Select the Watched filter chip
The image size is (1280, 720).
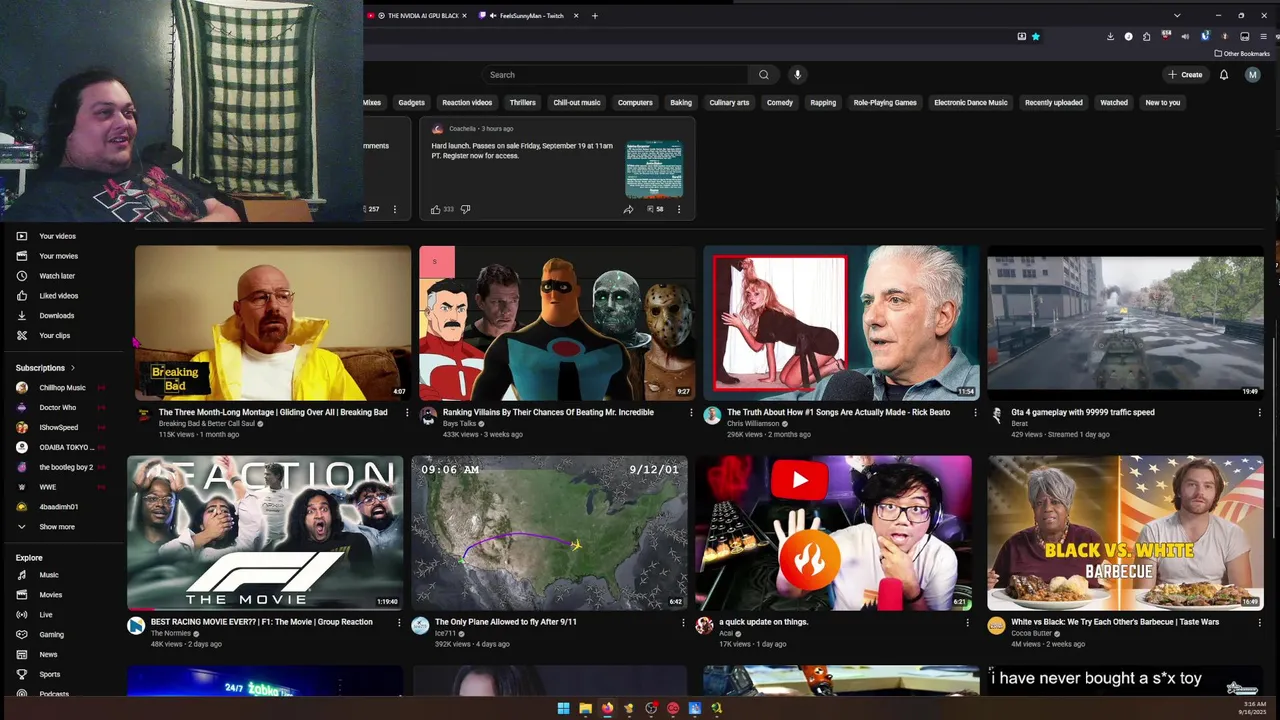click(1113, 103)
